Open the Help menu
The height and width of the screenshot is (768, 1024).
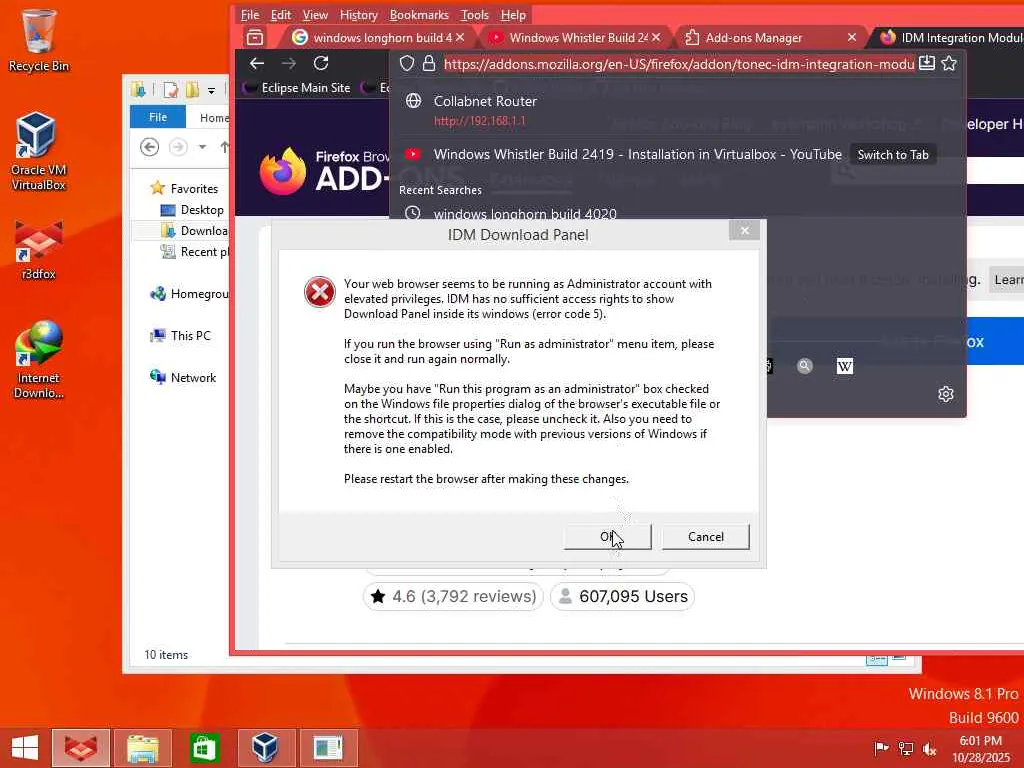[x=513, y=15]
